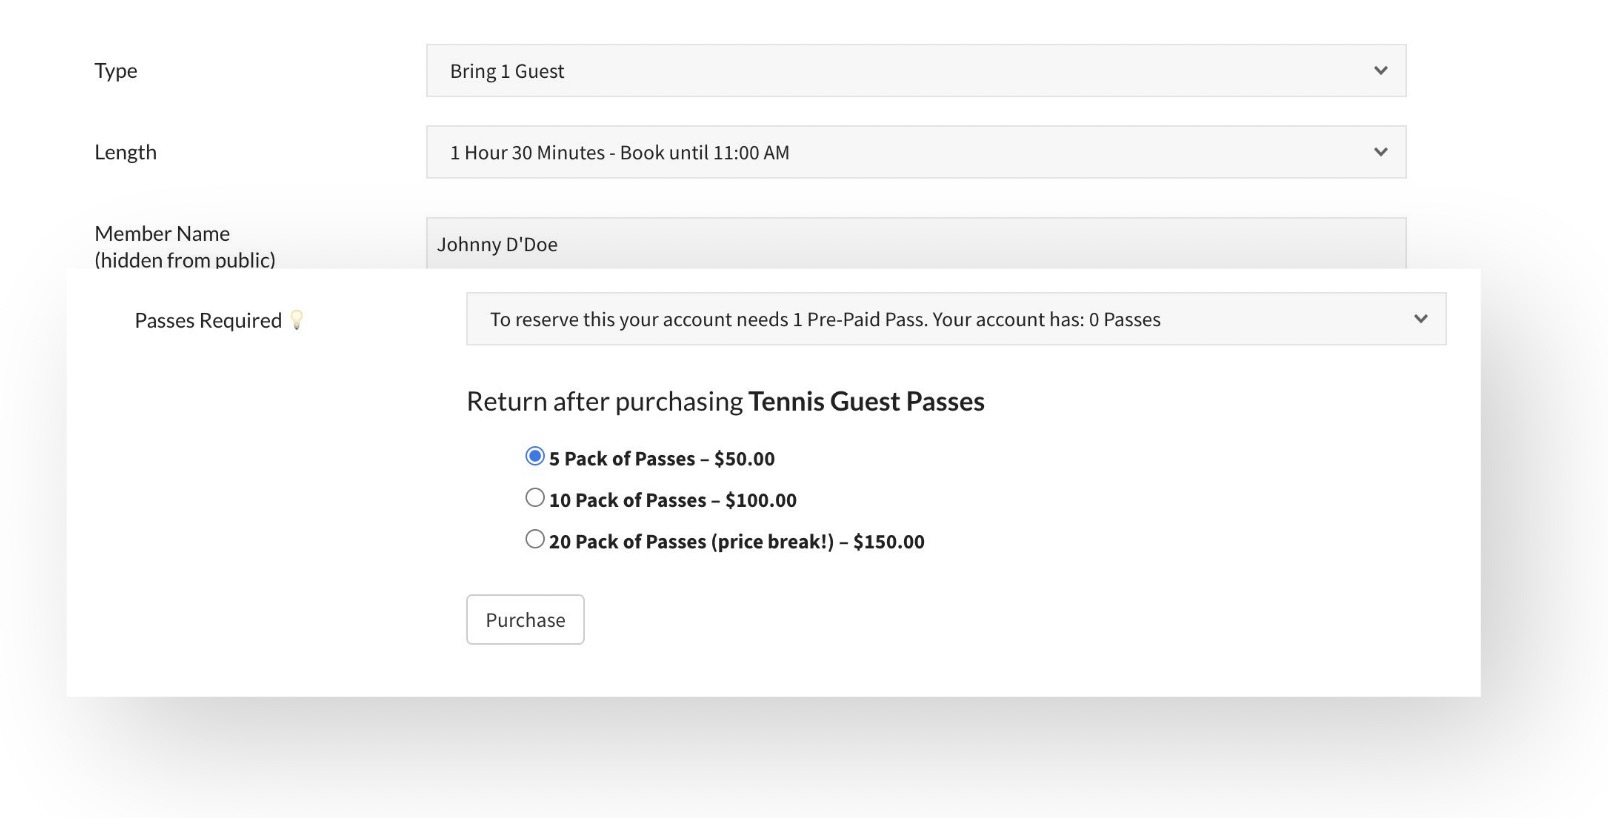Click the lightbulb hint icon beside Passes Required
This screenshot has height=818, width=1608.
[x=296, y=320]
